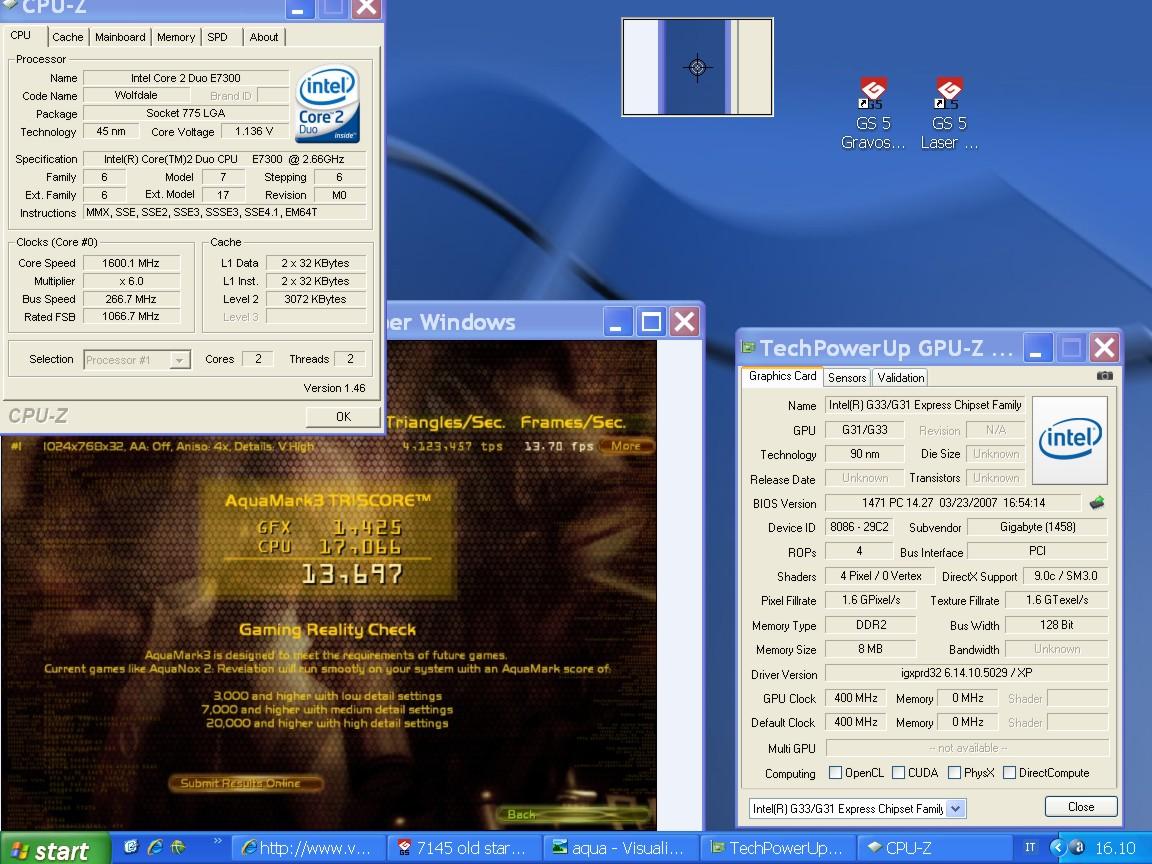
Task: Switch to the http://www.v... taskbar window
Action: [309, 849]
